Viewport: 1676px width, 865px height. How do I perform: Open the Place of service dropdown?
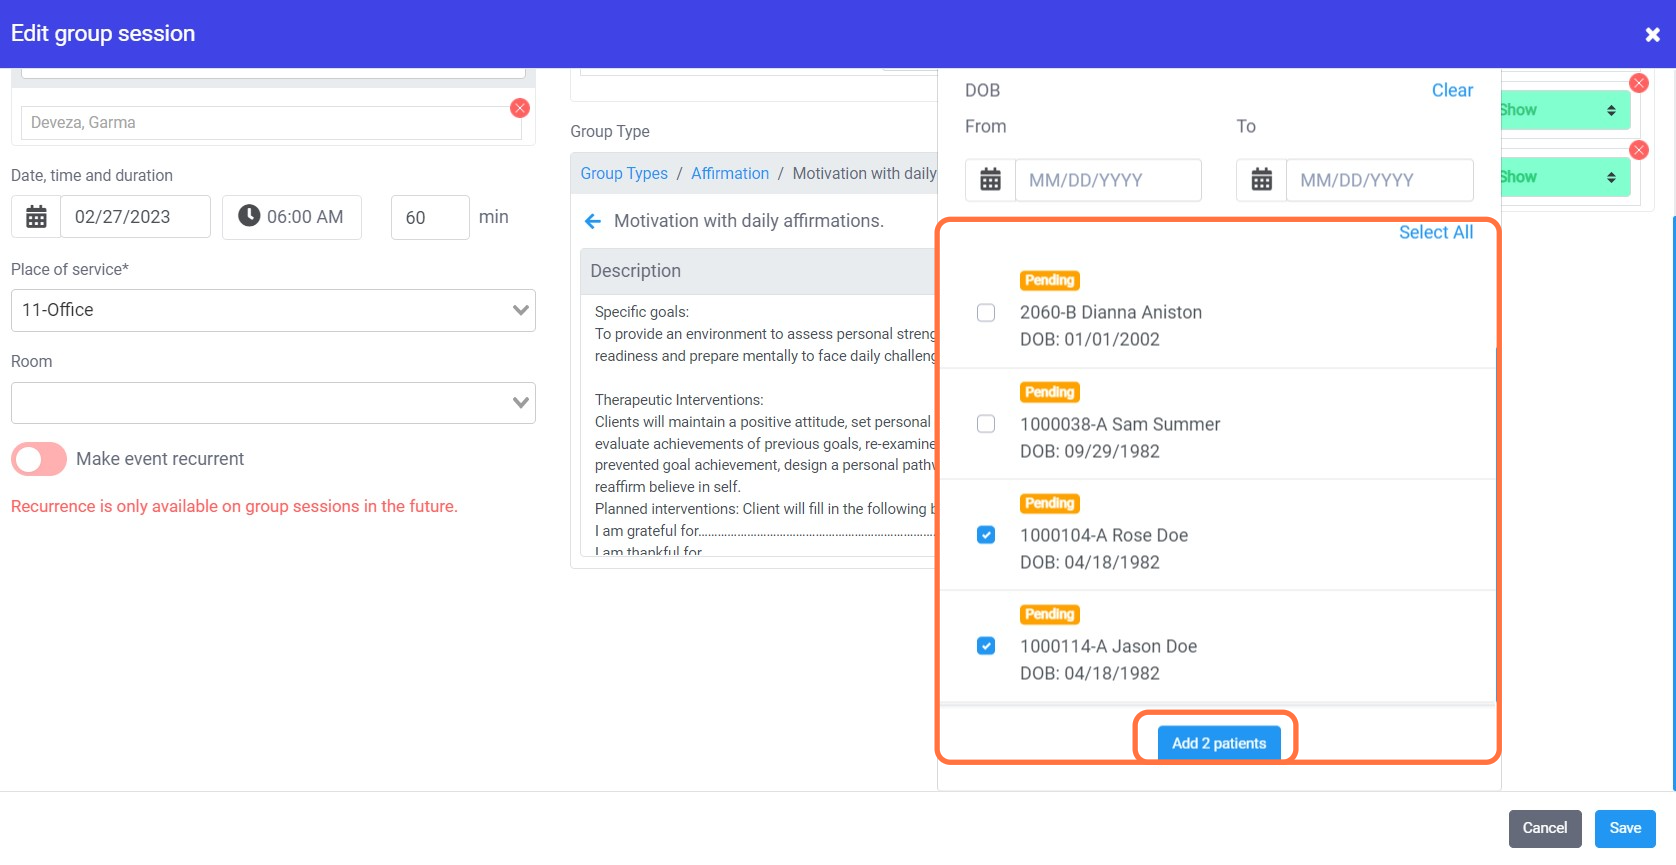point(273,310)
